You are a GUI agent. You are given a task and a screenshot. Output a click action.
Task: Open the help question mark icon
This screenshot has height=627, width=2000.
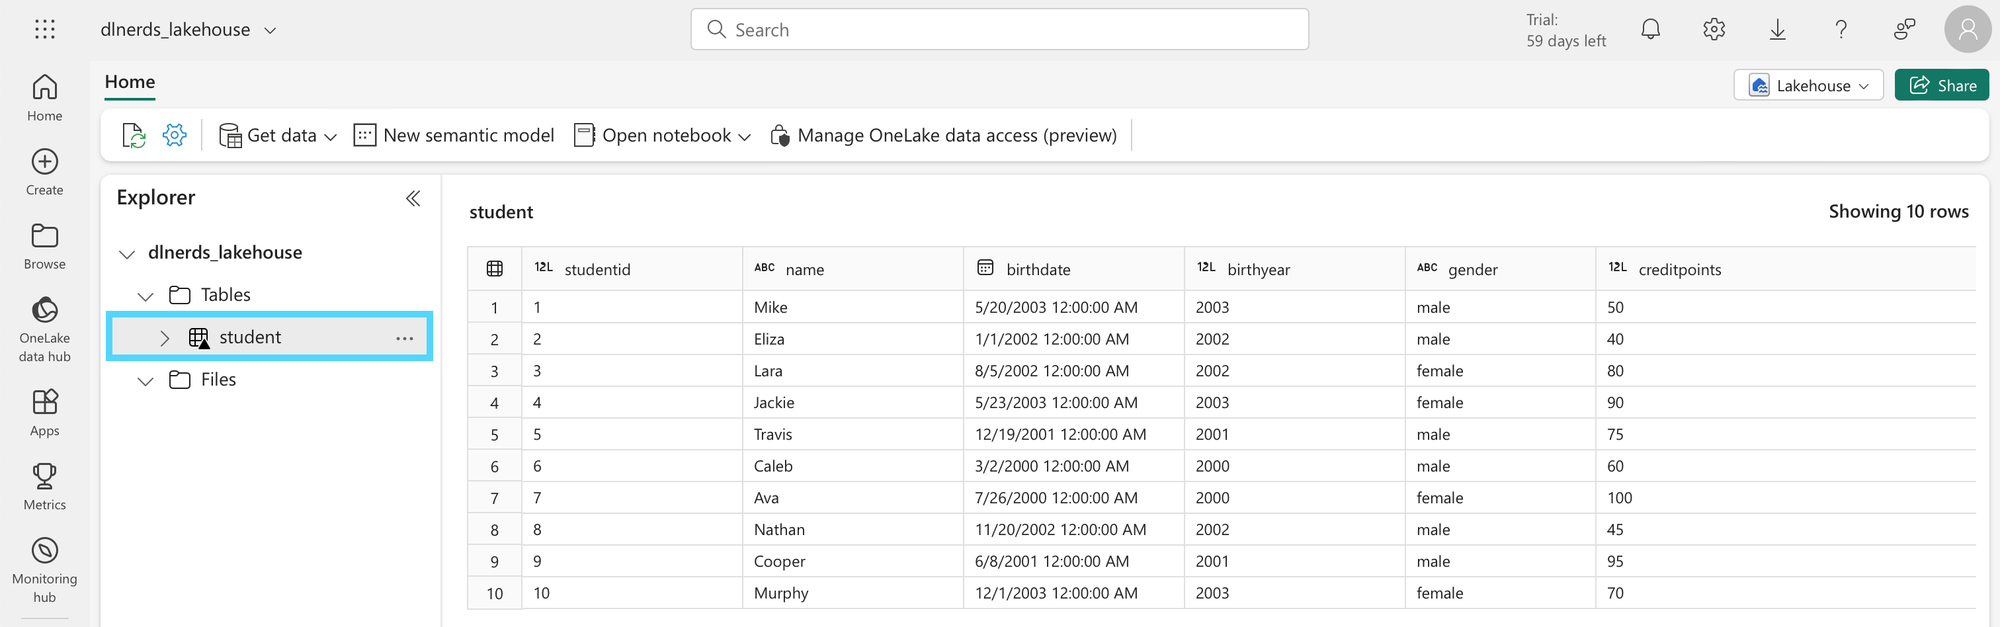[1841, 30]
